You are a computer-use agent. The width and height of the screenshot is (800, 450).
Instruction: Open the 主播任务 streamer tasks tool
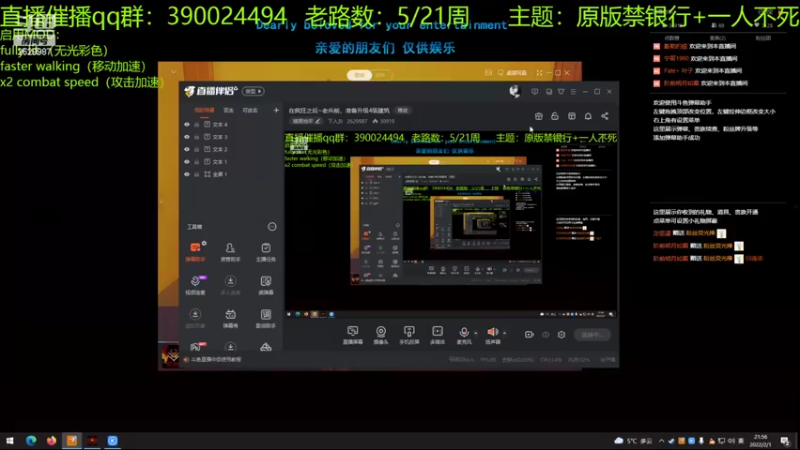pyautogui.click(x=266, y=252)
